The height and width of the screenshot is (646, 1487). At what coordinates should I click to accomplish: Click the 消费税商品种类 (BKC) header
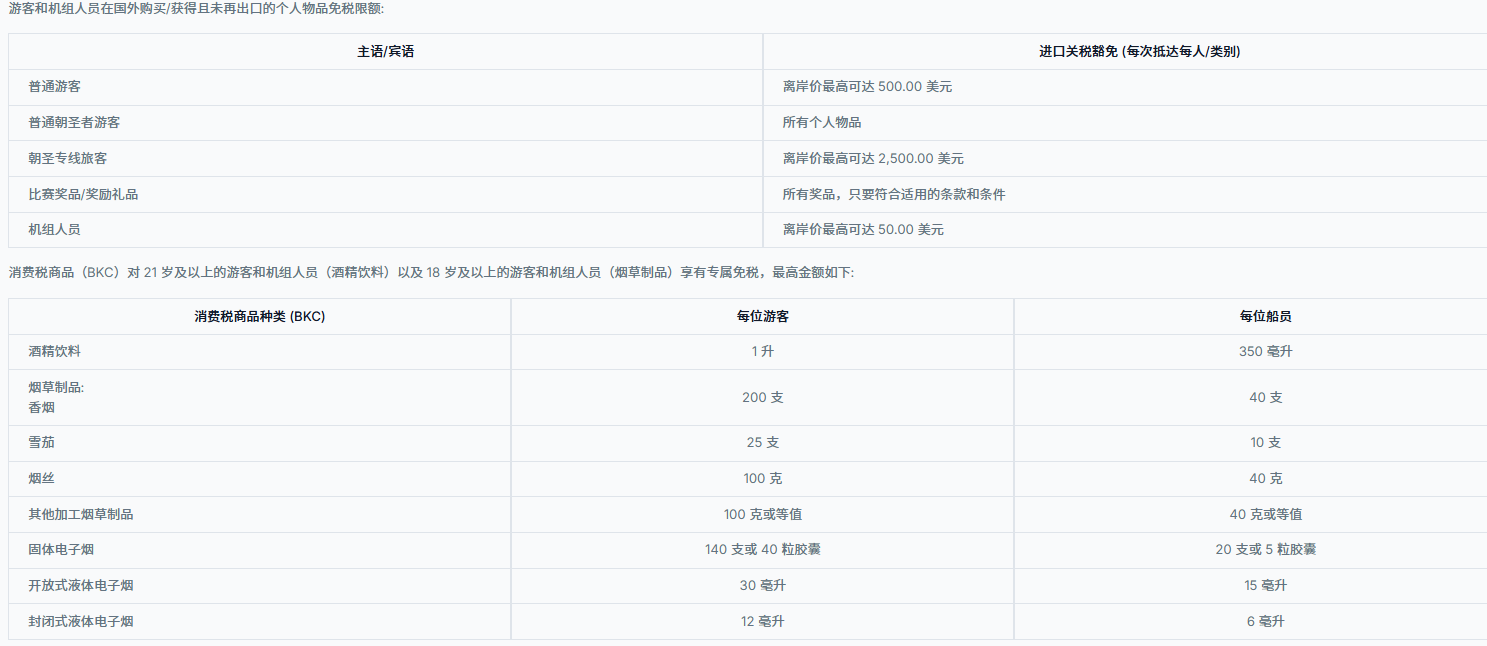point(260,316)
